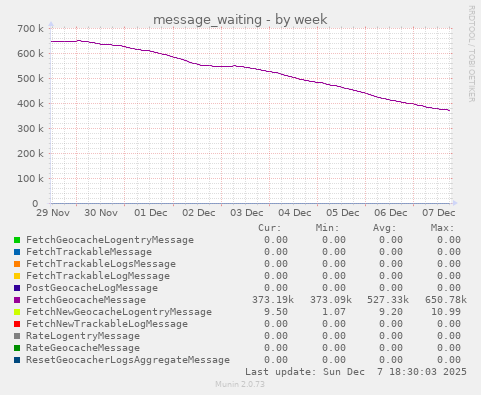Click the Munin 2.0.73 version text
The width and height of the screenshot is (481, 395).
[240, 384]
